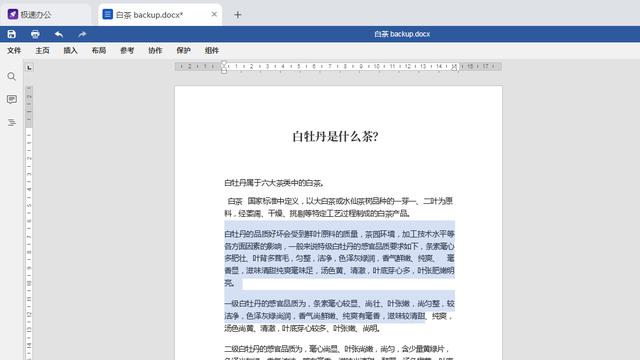Select the 白茶 backup.docx tab
640x360 pixels.
point(160,14)
